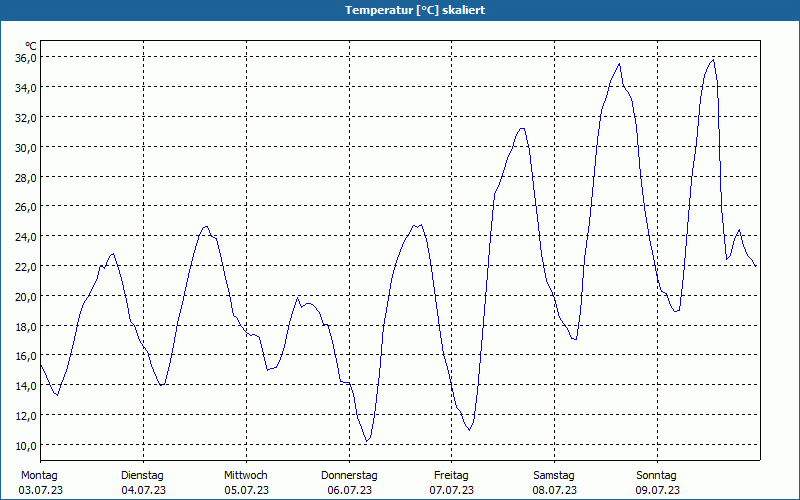The image size is (800, 500).
Task: Click the 09.07.23 date label
Action: click(x=657, y=490)
